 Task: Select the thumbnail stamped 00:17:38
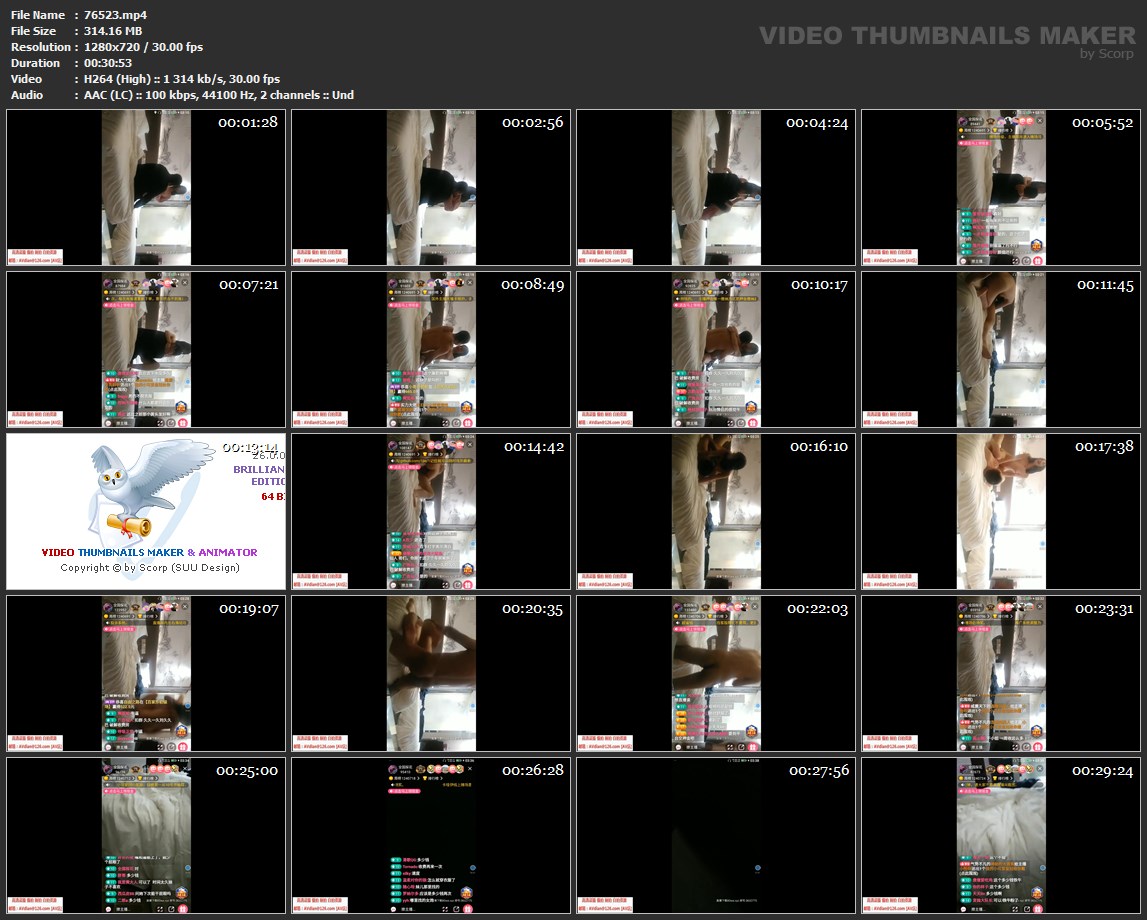[x=1001, y=511]
